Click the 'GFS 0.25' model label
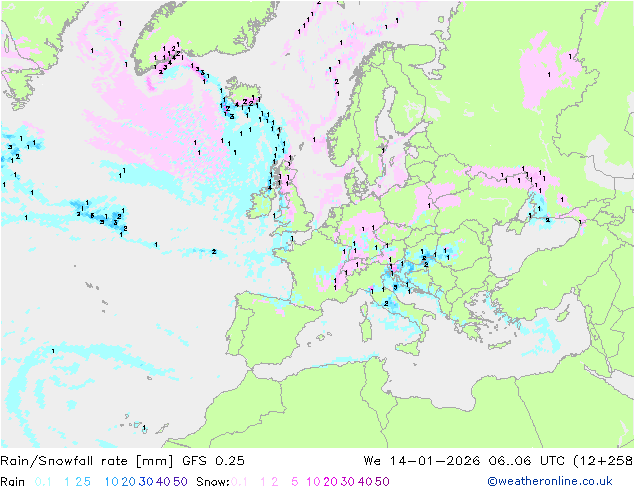634x490 pixels. 213,461
